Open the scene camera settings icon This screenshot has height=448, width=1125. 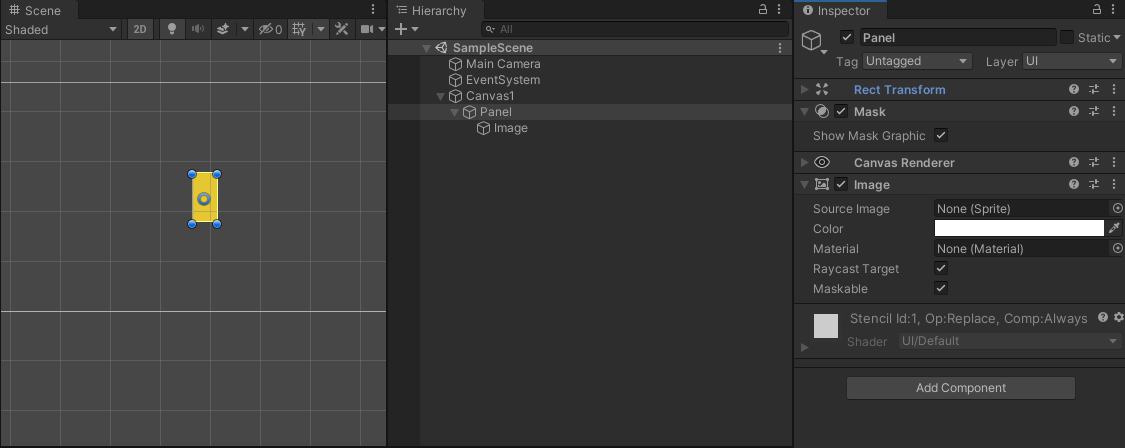pyautogui.click(x=367, y=29)
